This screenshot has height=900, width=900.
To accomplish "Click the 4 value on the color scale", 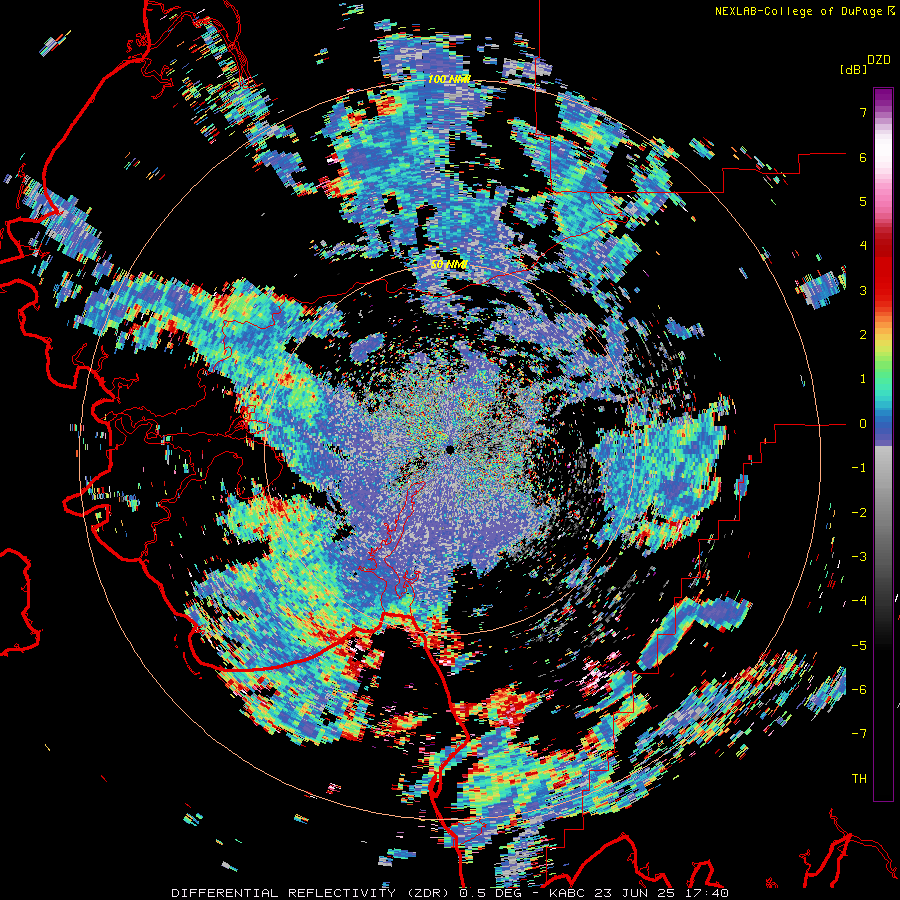I will click(863, 246).
